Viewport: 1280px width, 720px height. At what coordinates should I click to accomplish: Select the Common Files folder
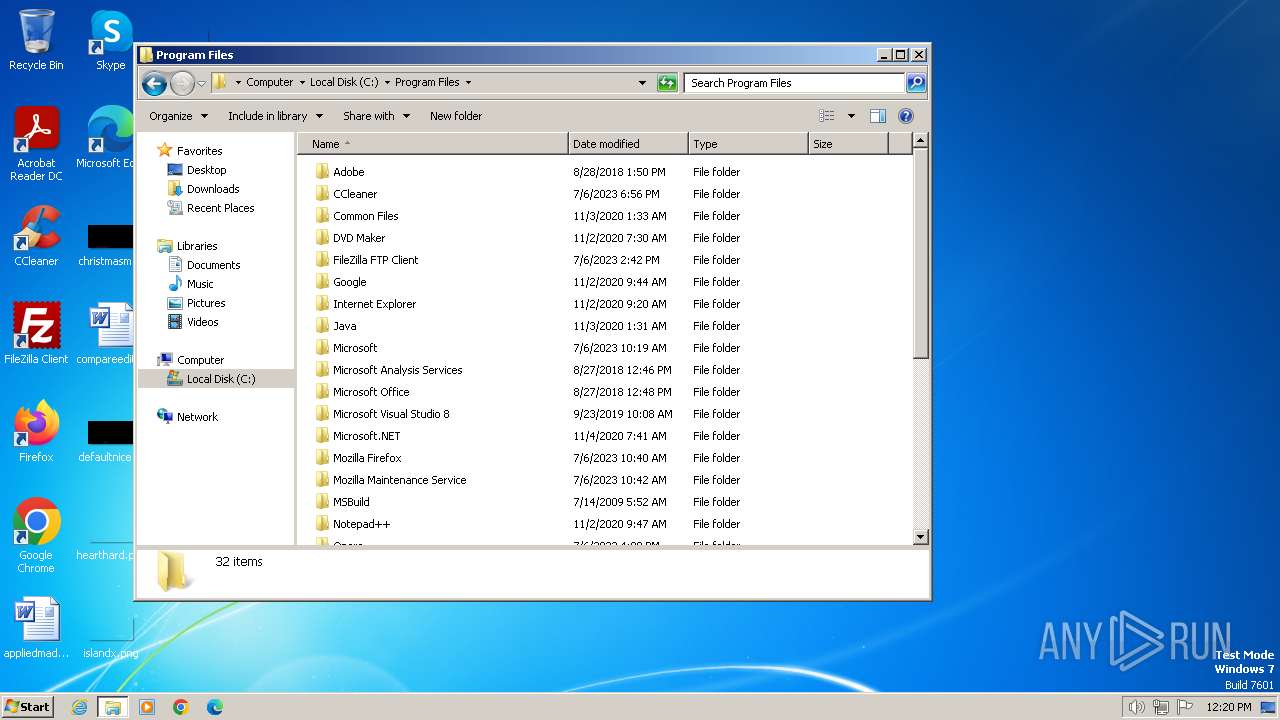(365, 216)
